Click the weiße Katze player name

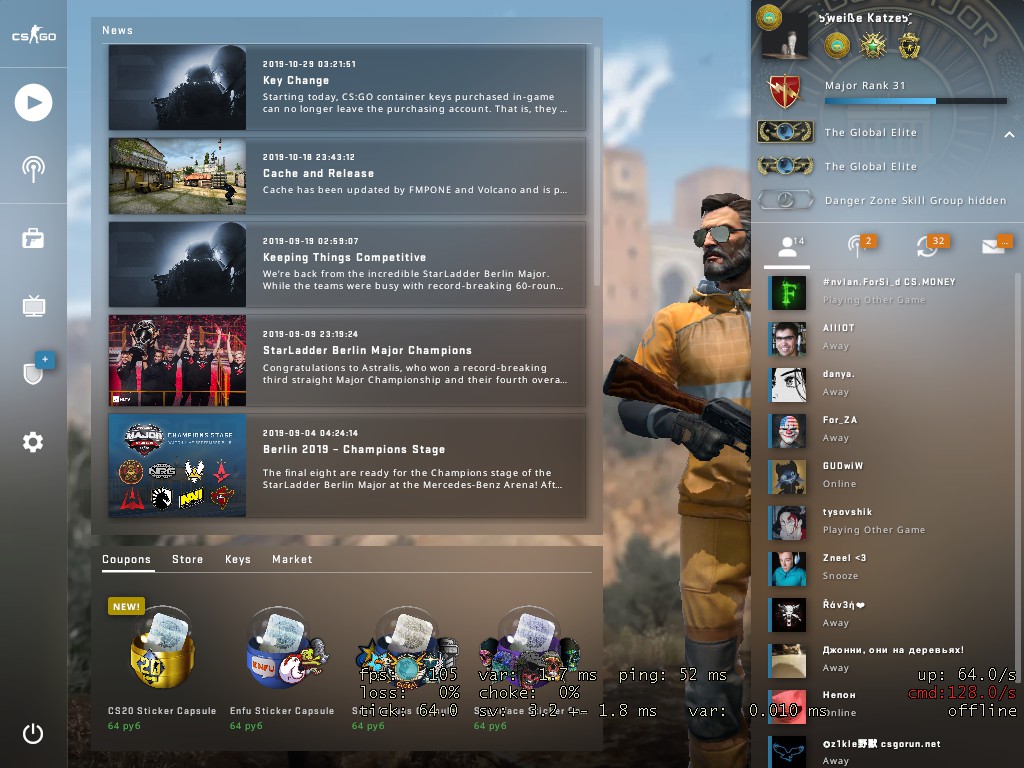pos(865,18)
